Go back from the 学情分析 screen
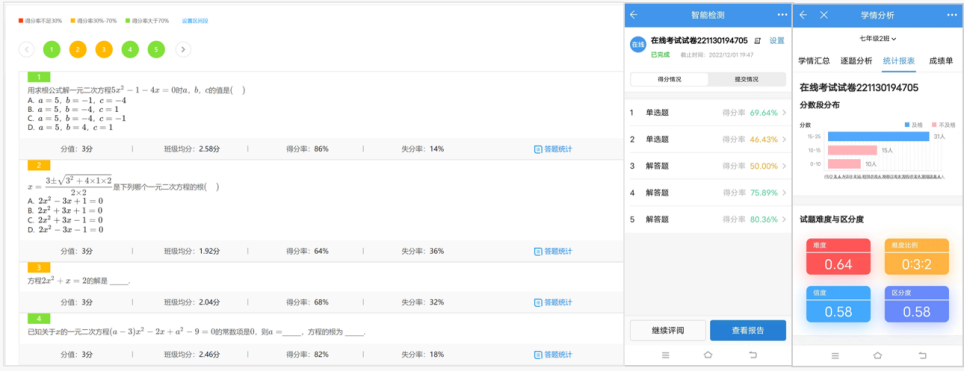The width and height of the screenshot is (964, 372). click(x=803, y=15)
